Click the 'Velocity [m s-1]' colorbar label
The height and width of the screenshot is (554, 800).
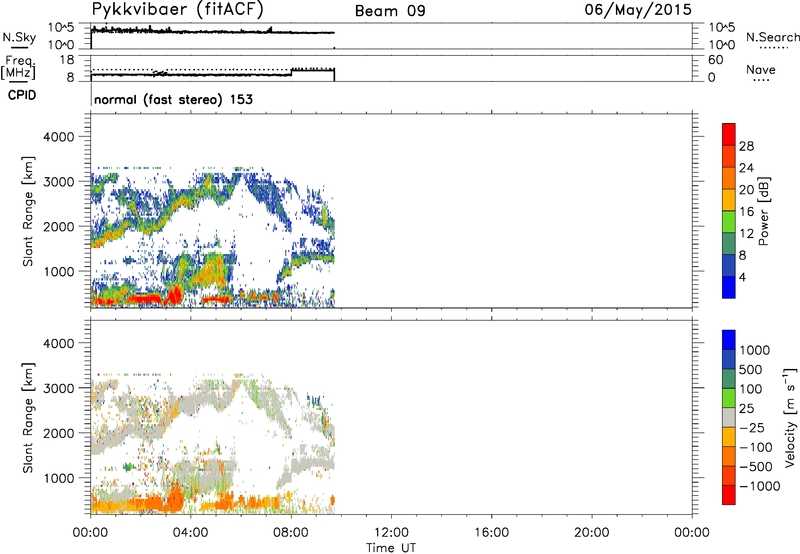click(x=790, y=417)
